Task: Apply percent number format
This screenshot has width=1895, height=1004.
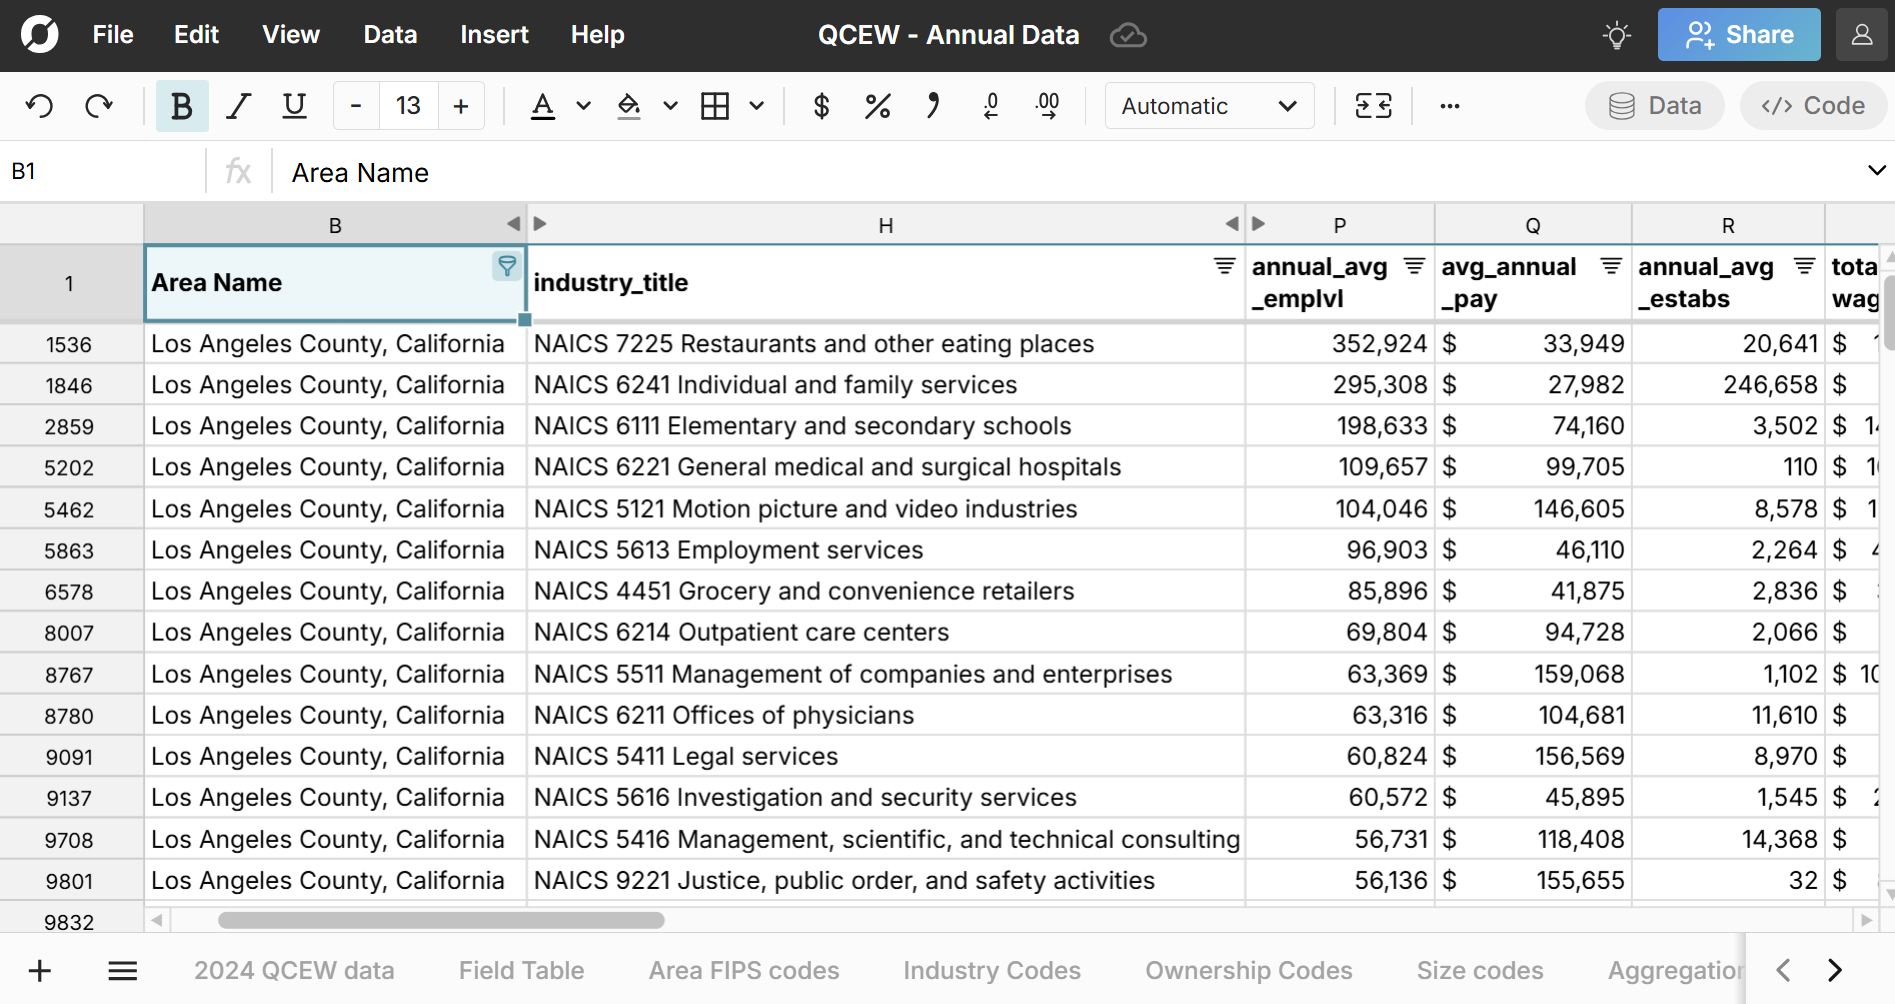Action: point(877,106)
